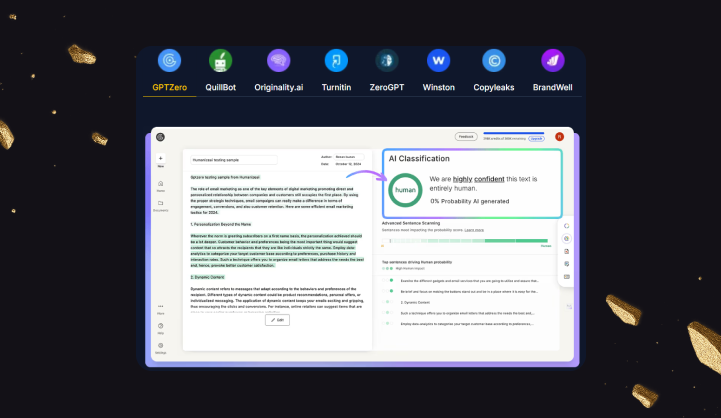The image size is (721, 418).
Task: Click the New plus icon in sidebar
Action: (160, 158)
